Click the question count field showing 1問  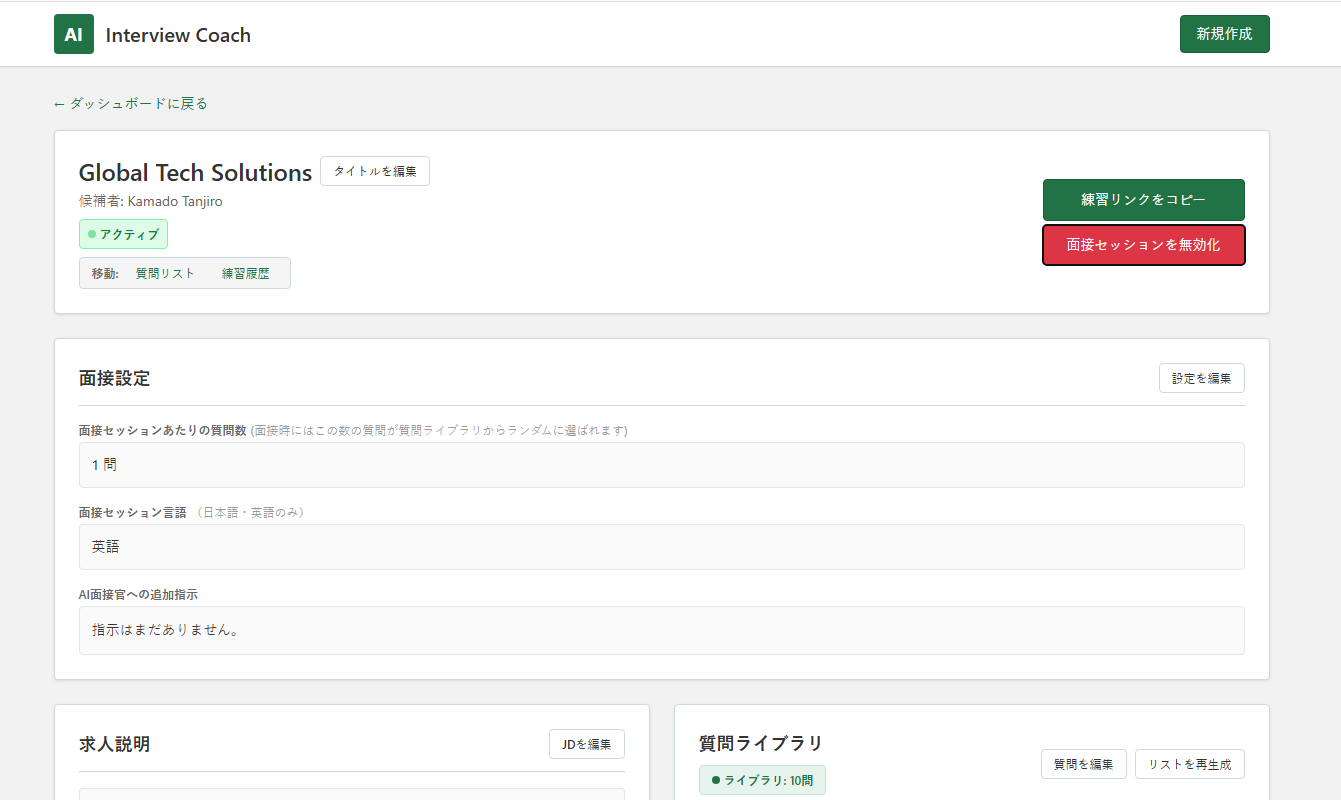[x=662, y=464]
